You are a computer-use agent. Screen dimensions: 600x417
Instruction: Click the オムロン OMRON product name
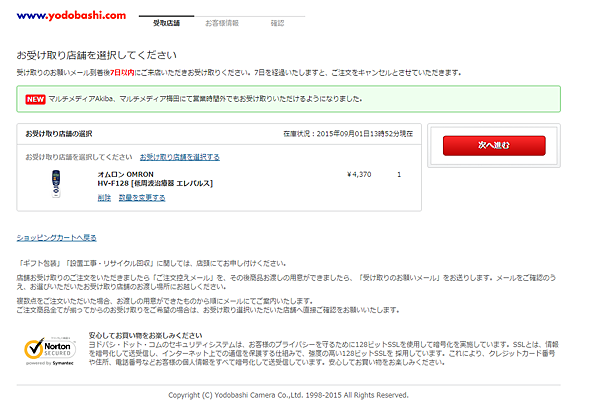point(126,174)
